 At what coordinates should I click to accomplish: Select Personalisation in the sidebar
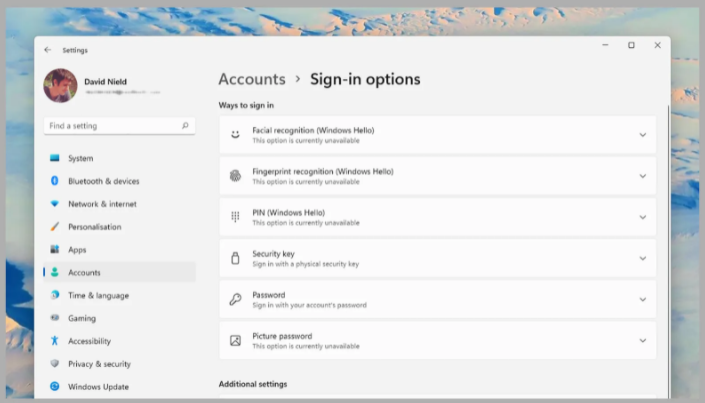coord(120,227)
